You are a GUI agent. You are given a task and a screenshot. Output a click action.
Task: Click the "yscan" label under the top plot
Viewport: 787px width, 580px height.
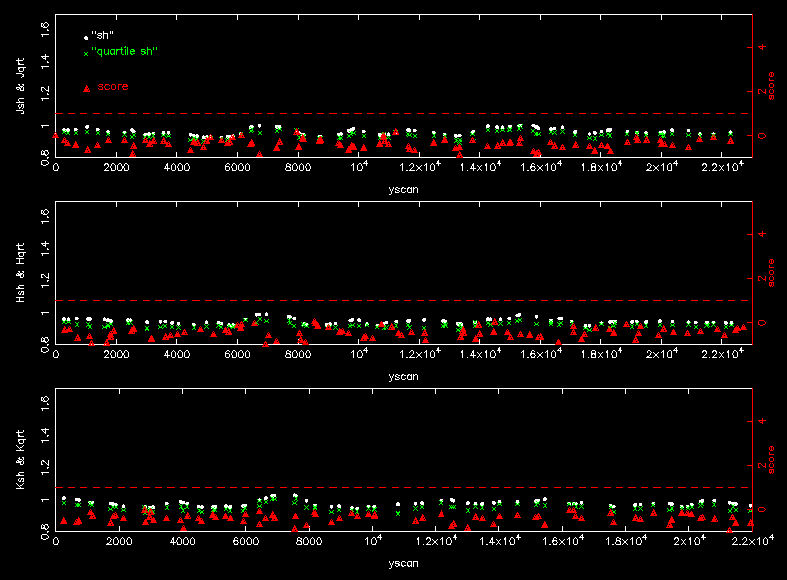click(403, 189)
